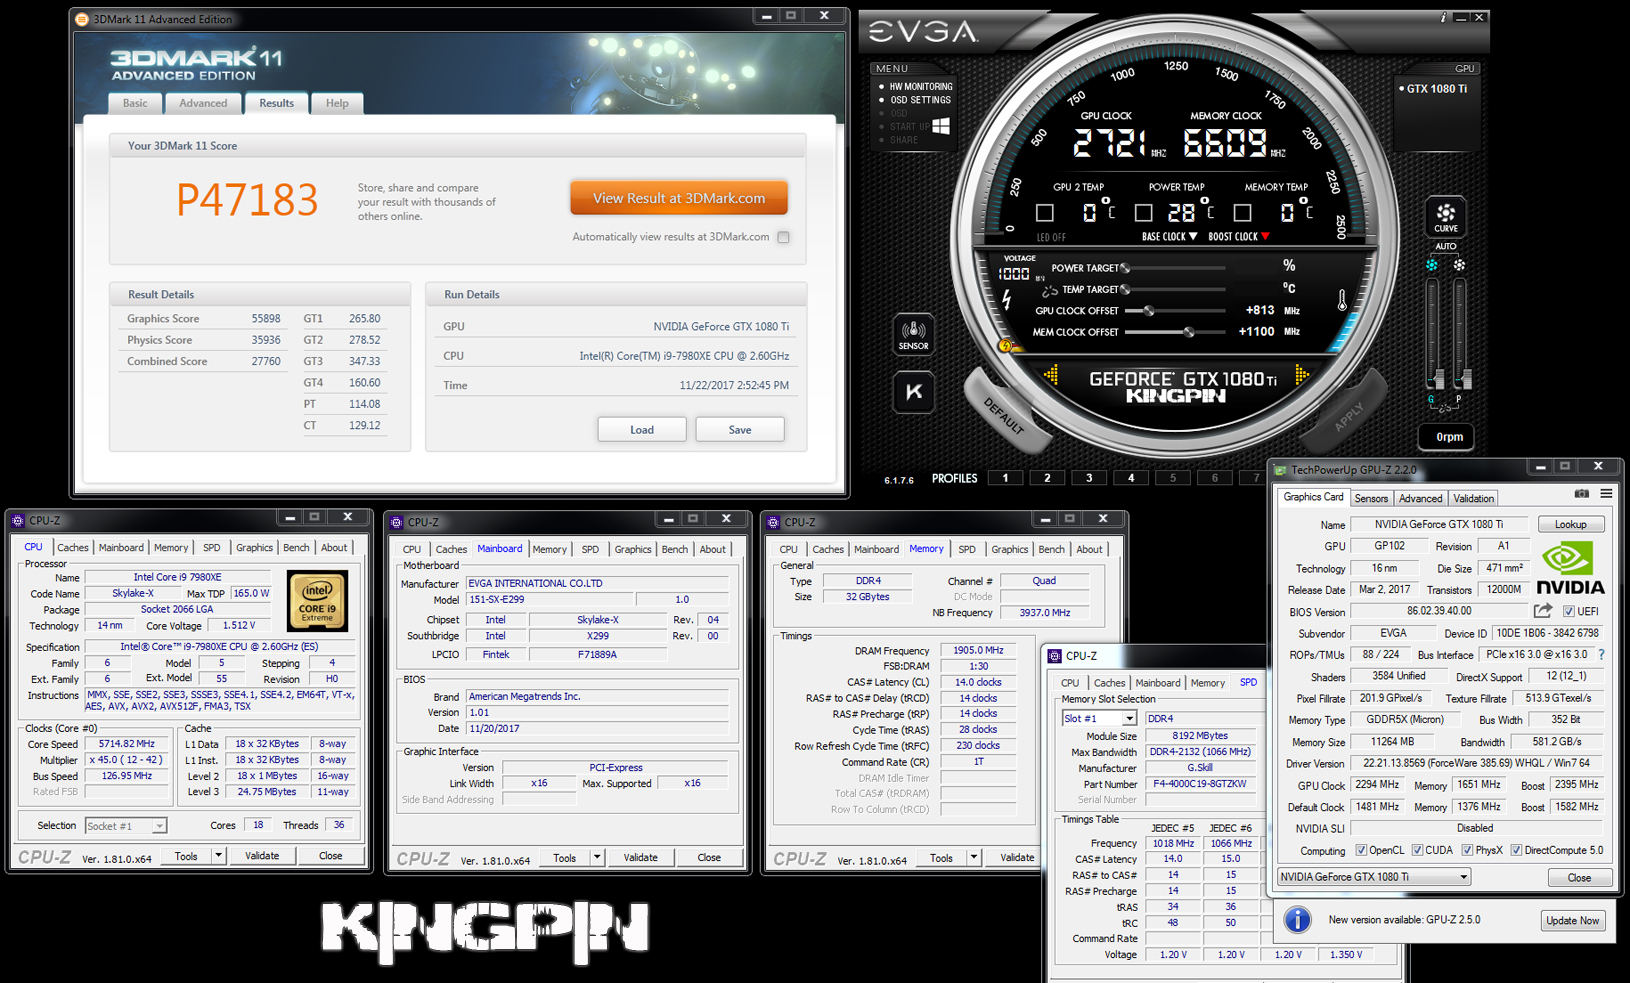
Task: Open the Caches tab in the CPU-Z CPU window
Action: tap(72, 548)
